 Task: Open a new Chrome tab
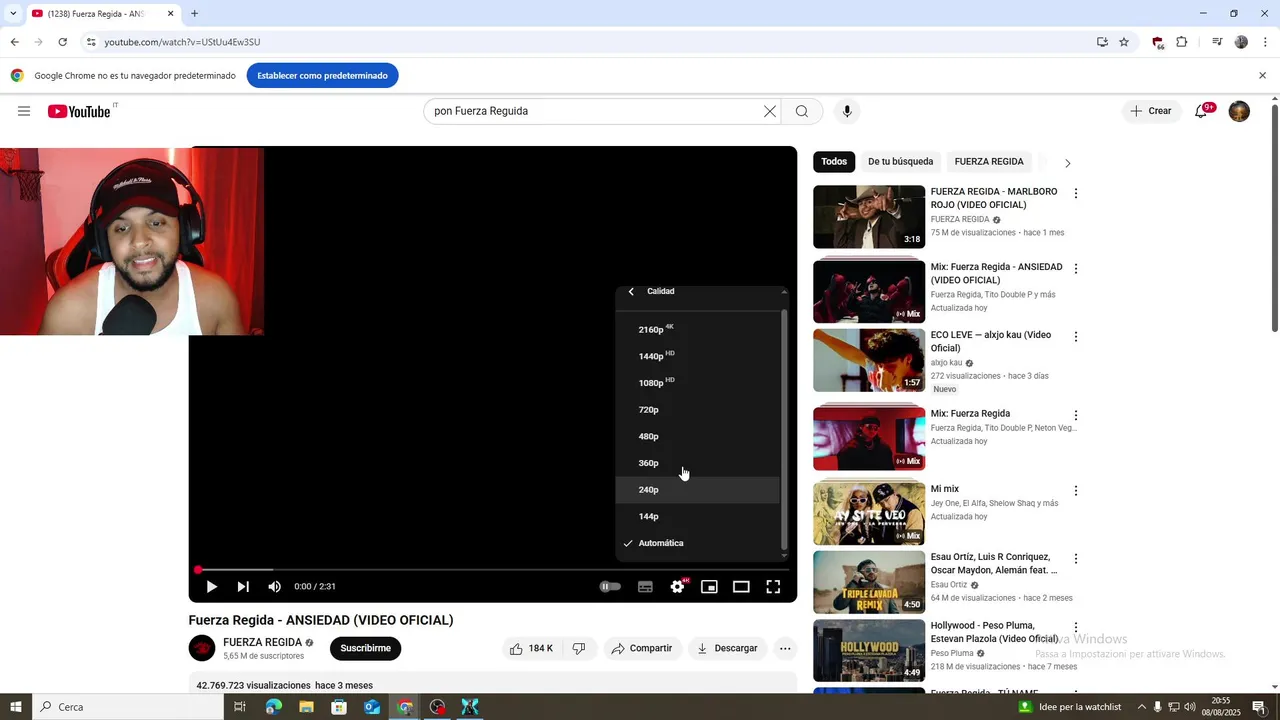(194, 14)
